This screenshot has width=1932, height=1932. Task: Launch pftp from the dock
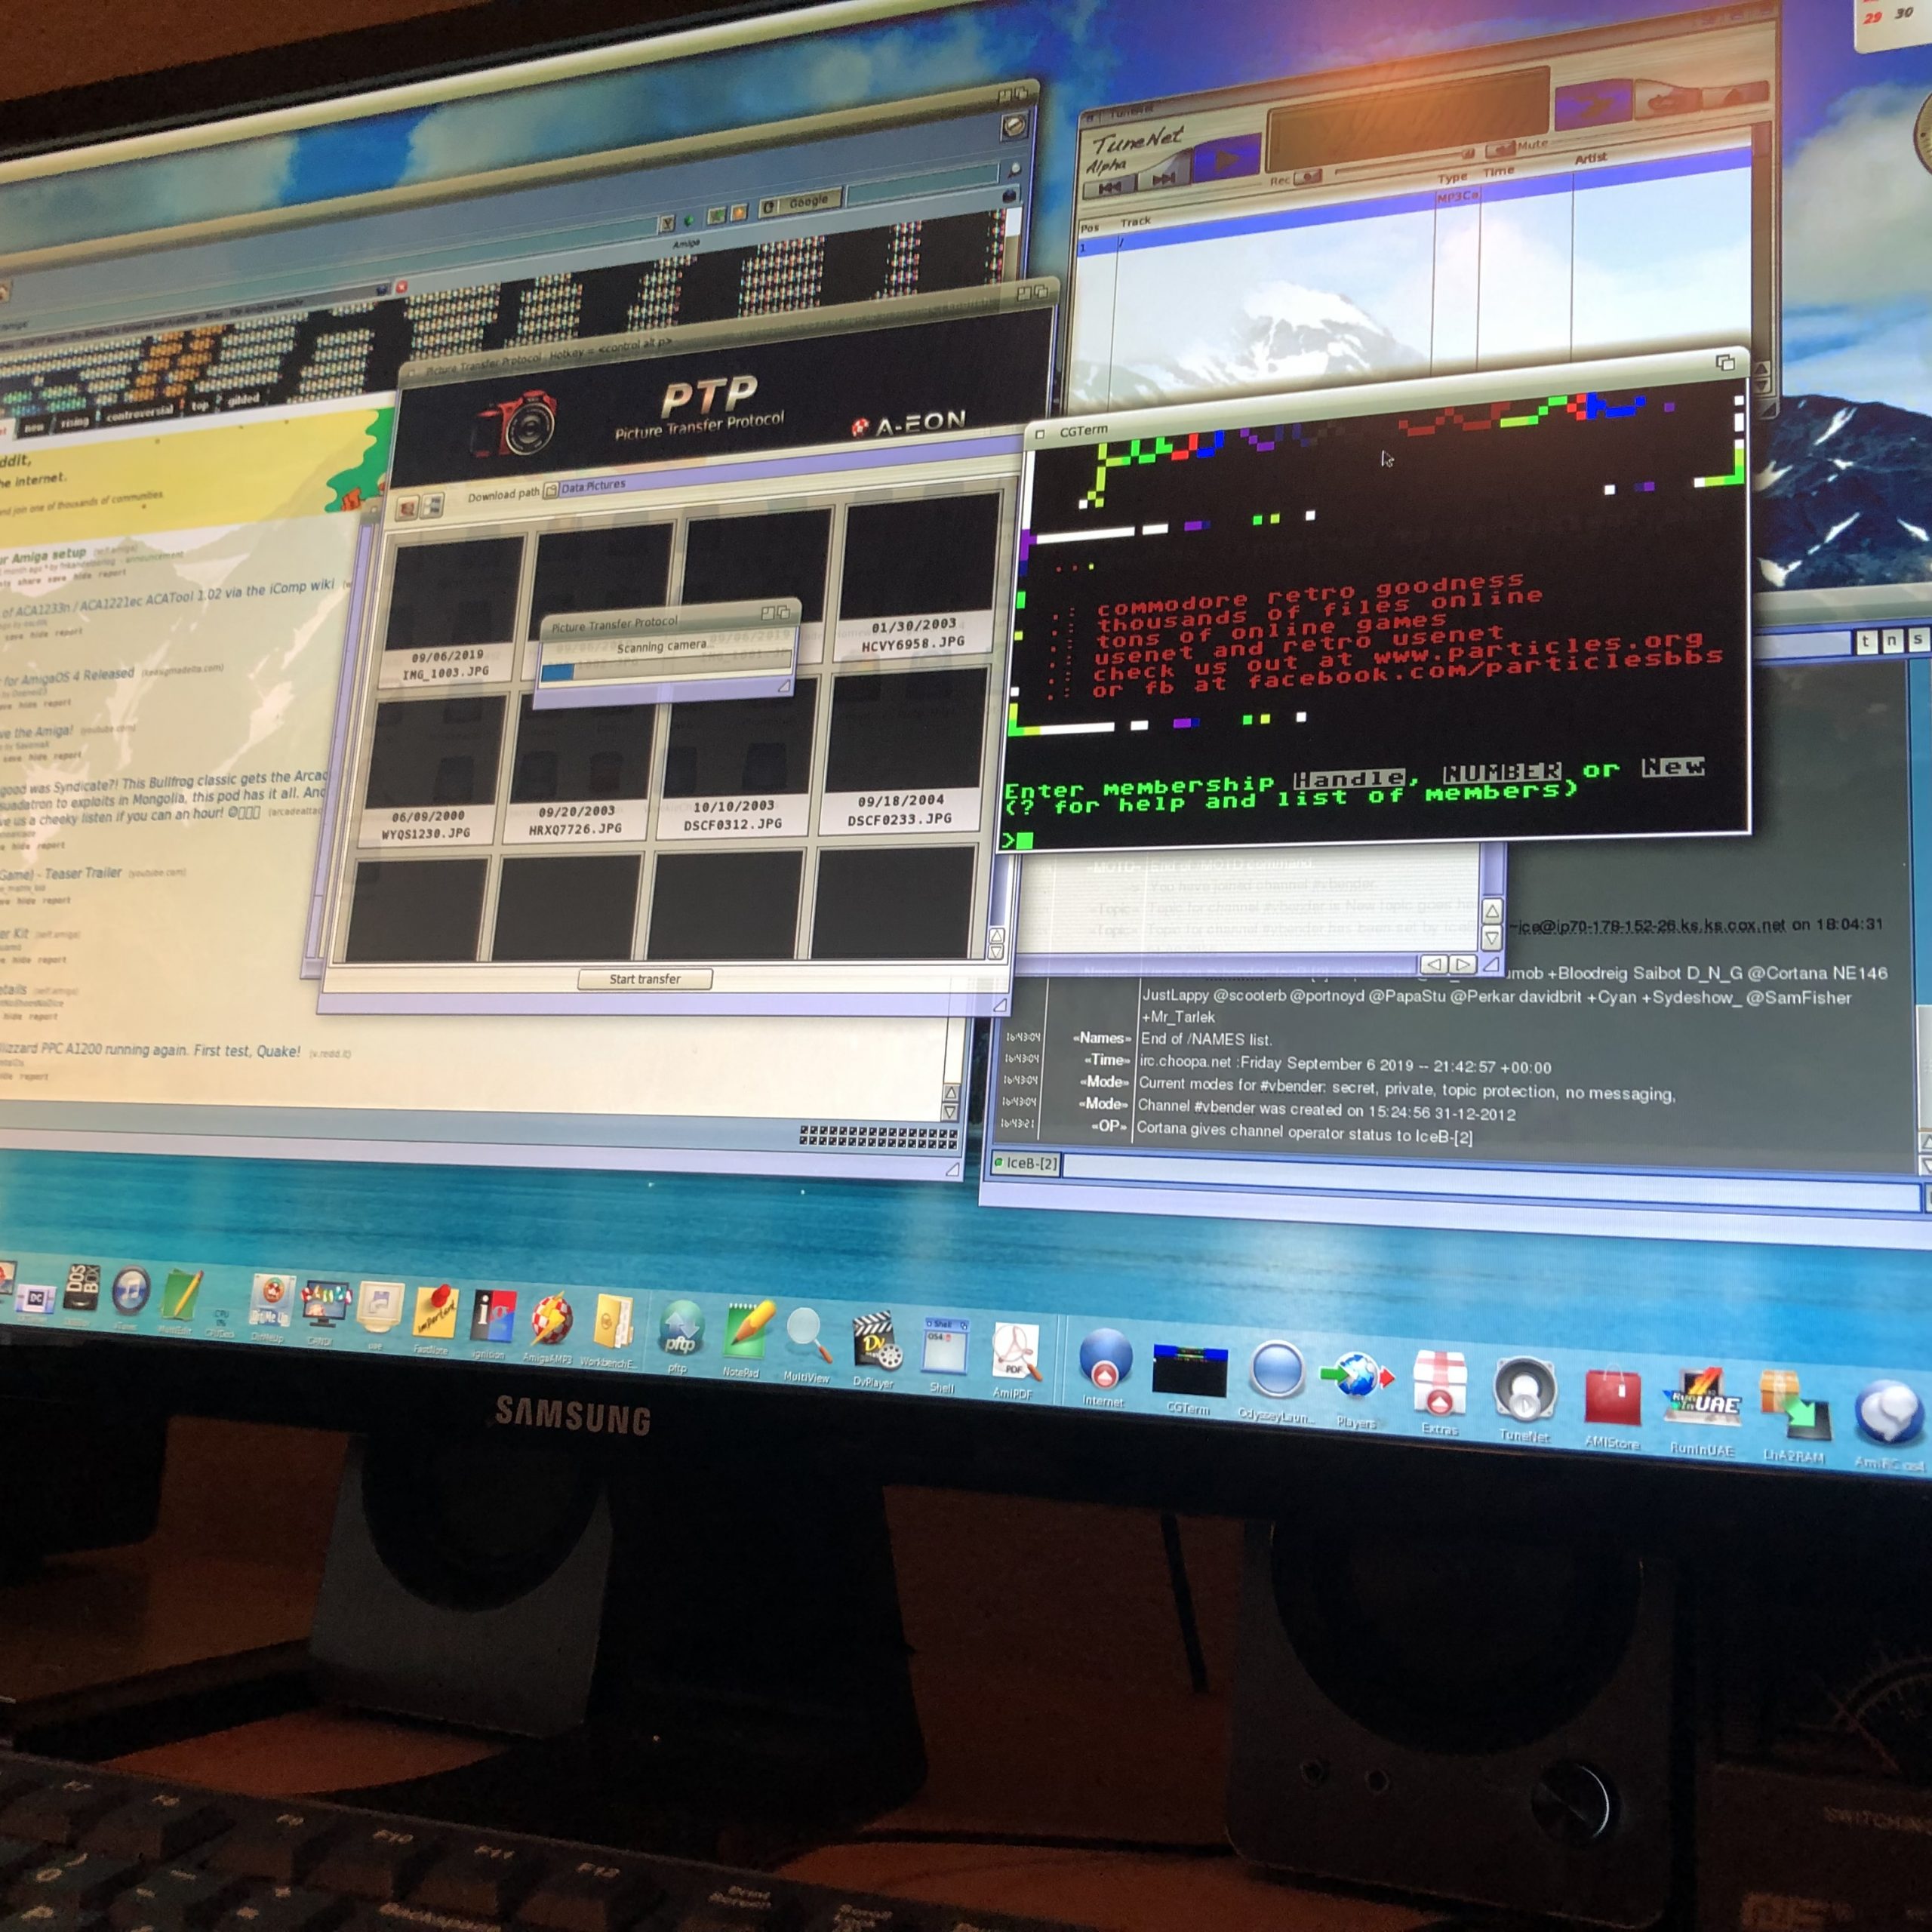coord(681,1330)
